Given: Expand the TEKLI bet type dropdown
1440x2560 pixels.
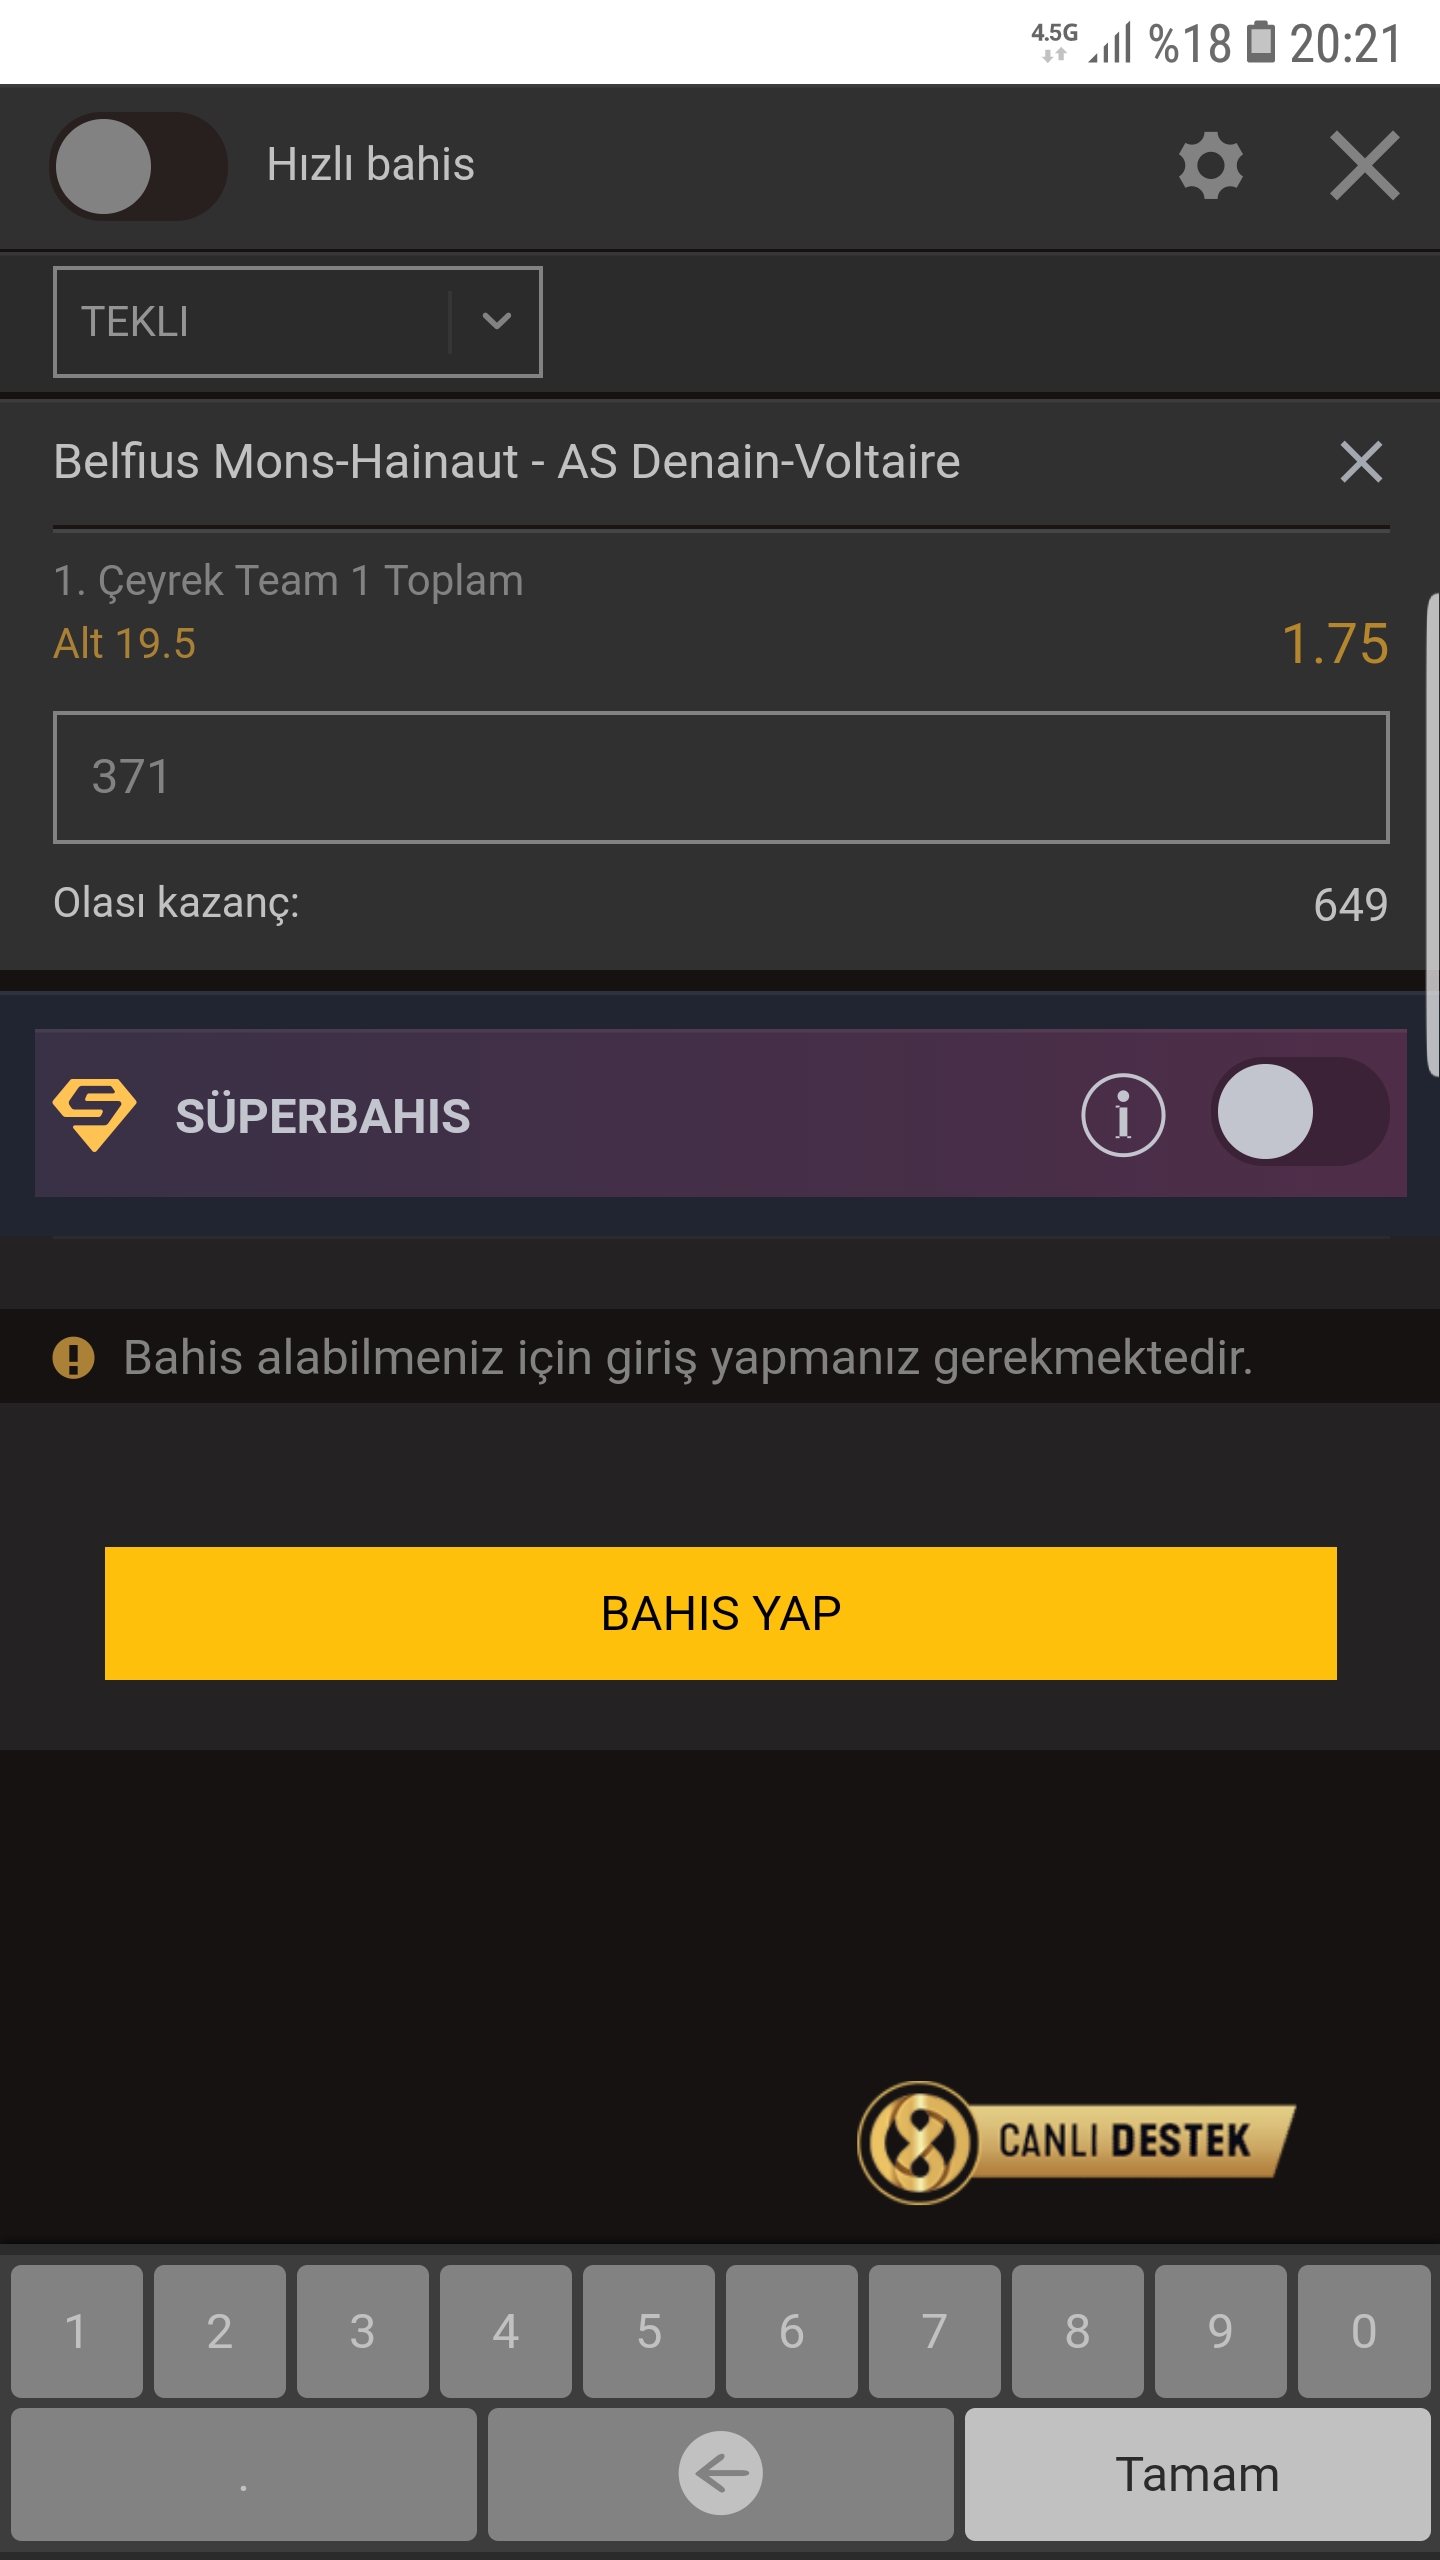Looking at the screenshot, I should click(297, 322).
